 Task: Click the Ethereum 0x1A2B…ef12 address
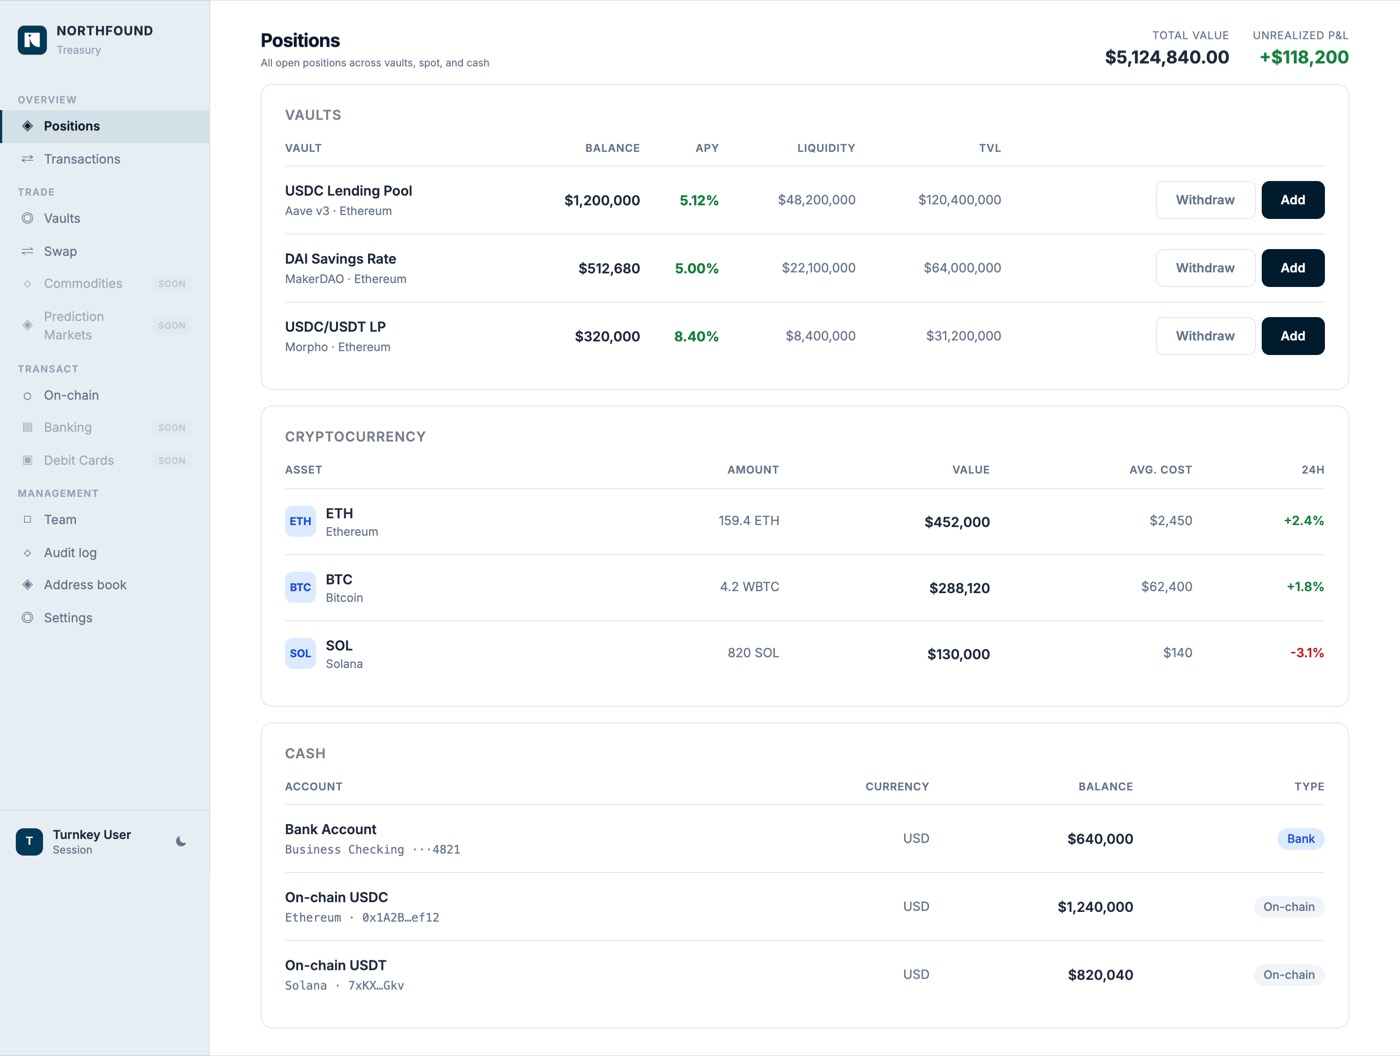click(x=362, y=918)
